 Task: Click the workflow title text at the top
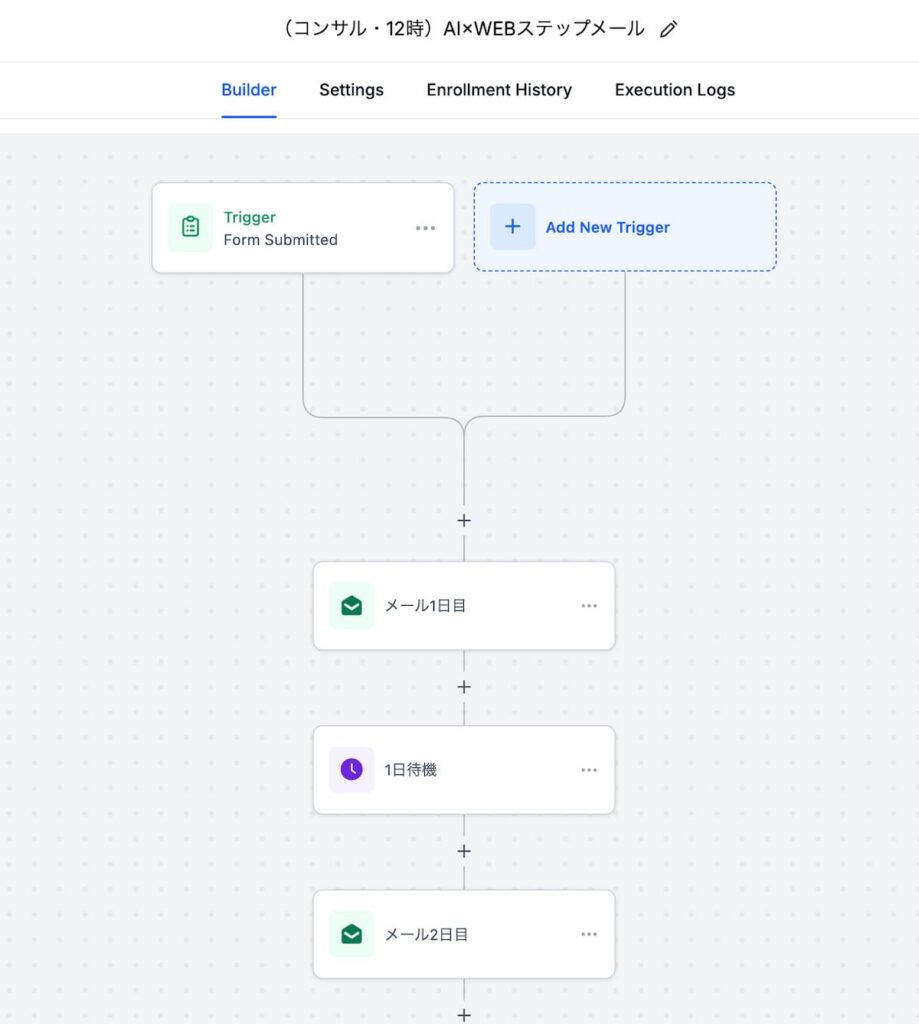pyautogui.click(x=464, y=29)
